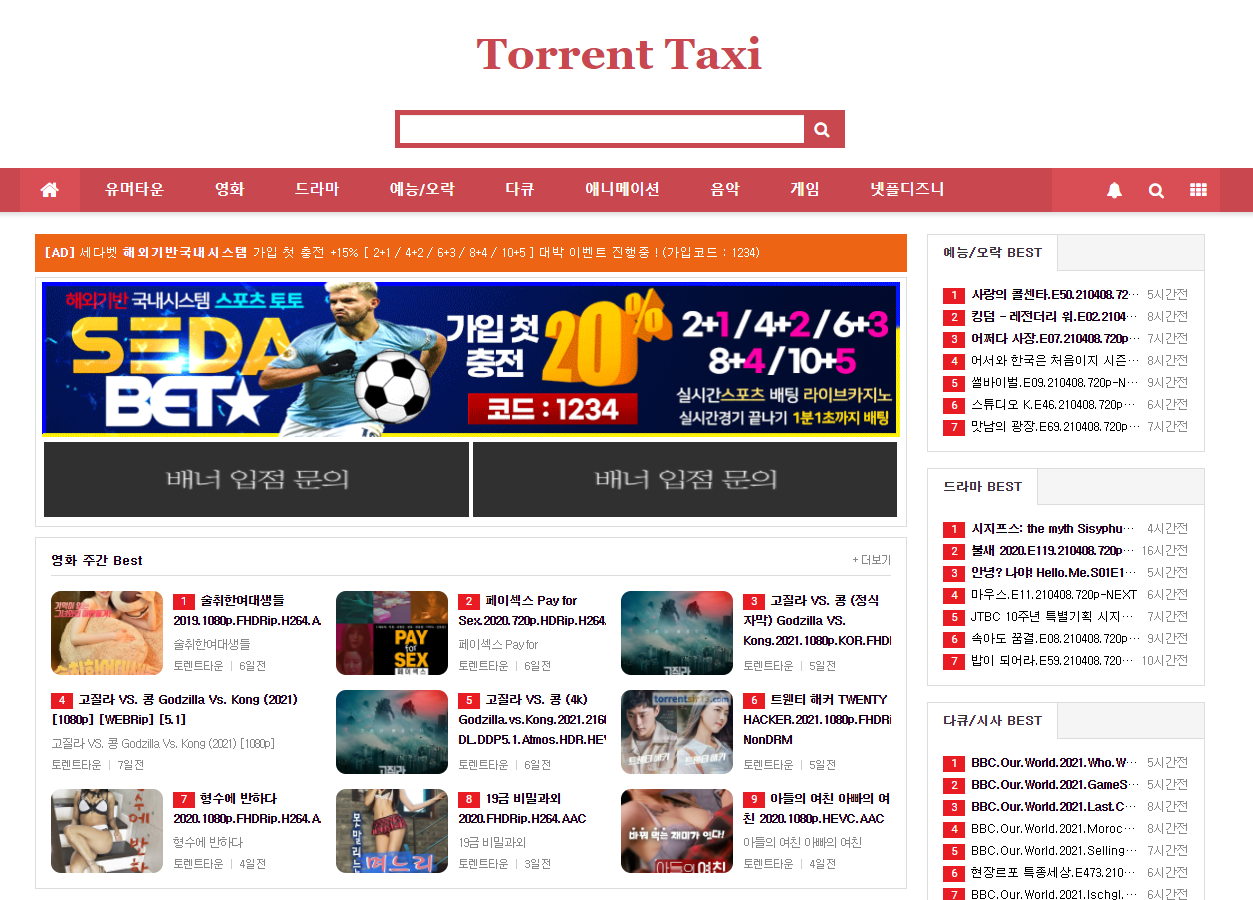Open thumbnail for 트웬티 해커 movie
Viewport: 1253px width, 900px height.
677,732
